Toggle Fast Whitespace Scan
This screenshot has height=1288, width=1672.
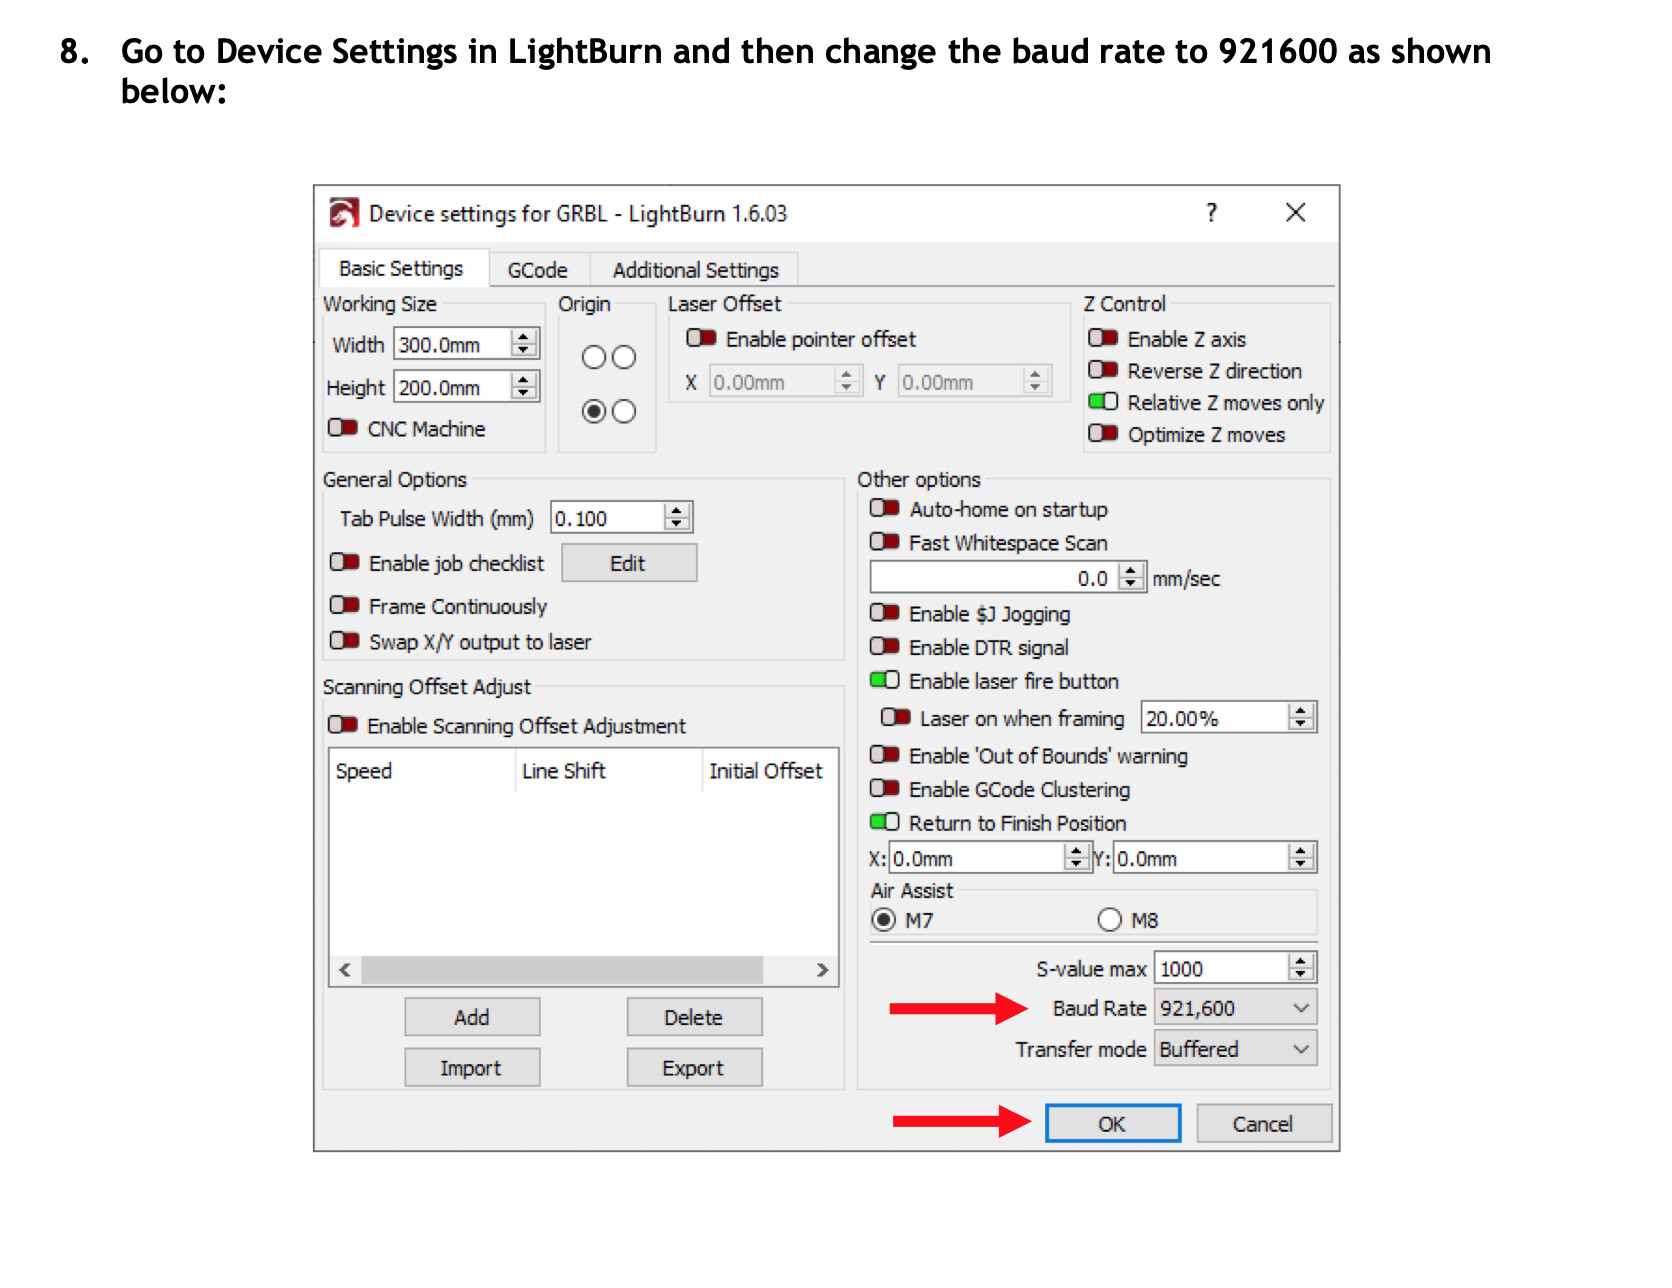[885, 542]
